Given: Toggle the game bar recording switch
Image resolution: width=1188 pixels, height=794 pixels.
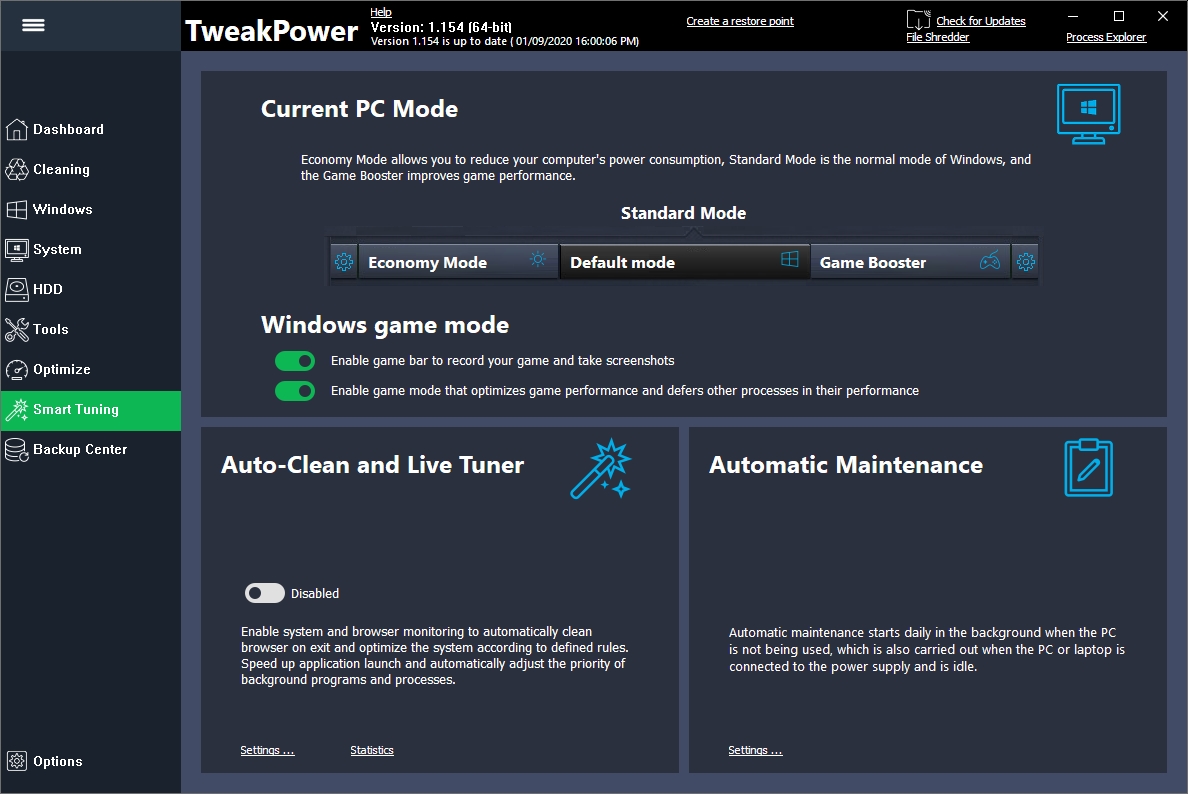Looking at the screenshot, I should [295, 361].
